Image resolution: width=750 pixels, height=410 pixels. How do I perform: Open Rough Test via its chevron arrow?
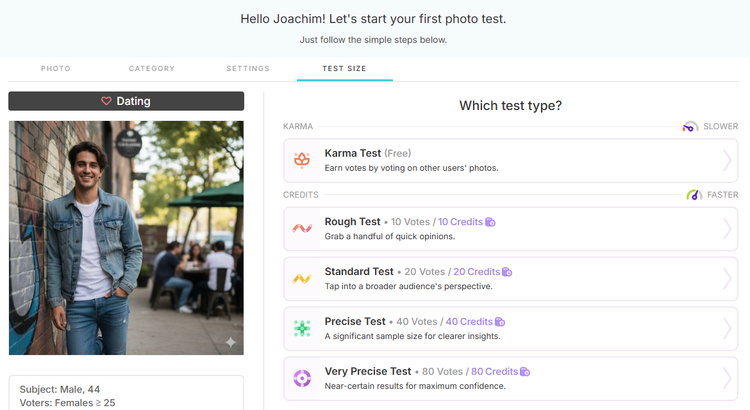click(727, 229)
